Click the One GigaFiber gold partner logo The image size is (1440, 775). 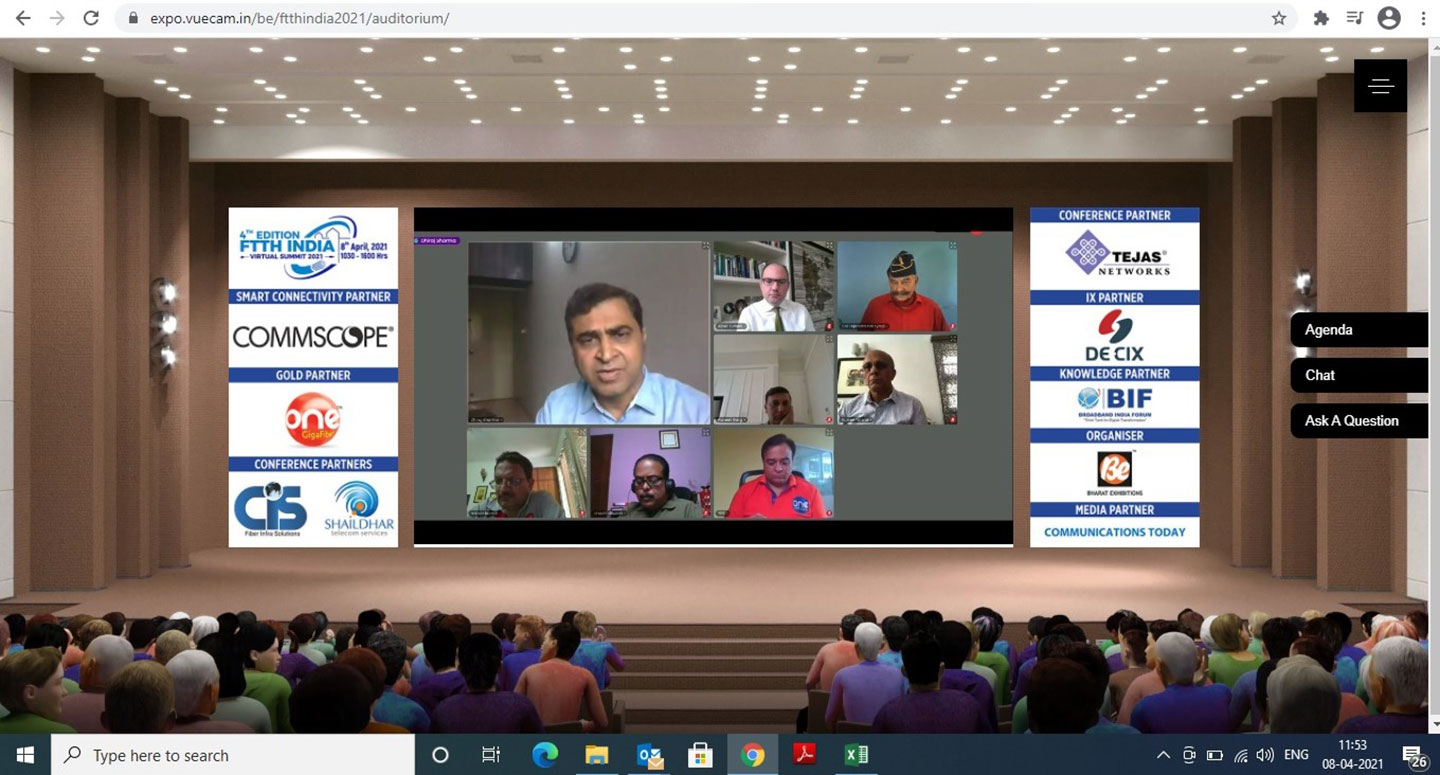point(313,420)
